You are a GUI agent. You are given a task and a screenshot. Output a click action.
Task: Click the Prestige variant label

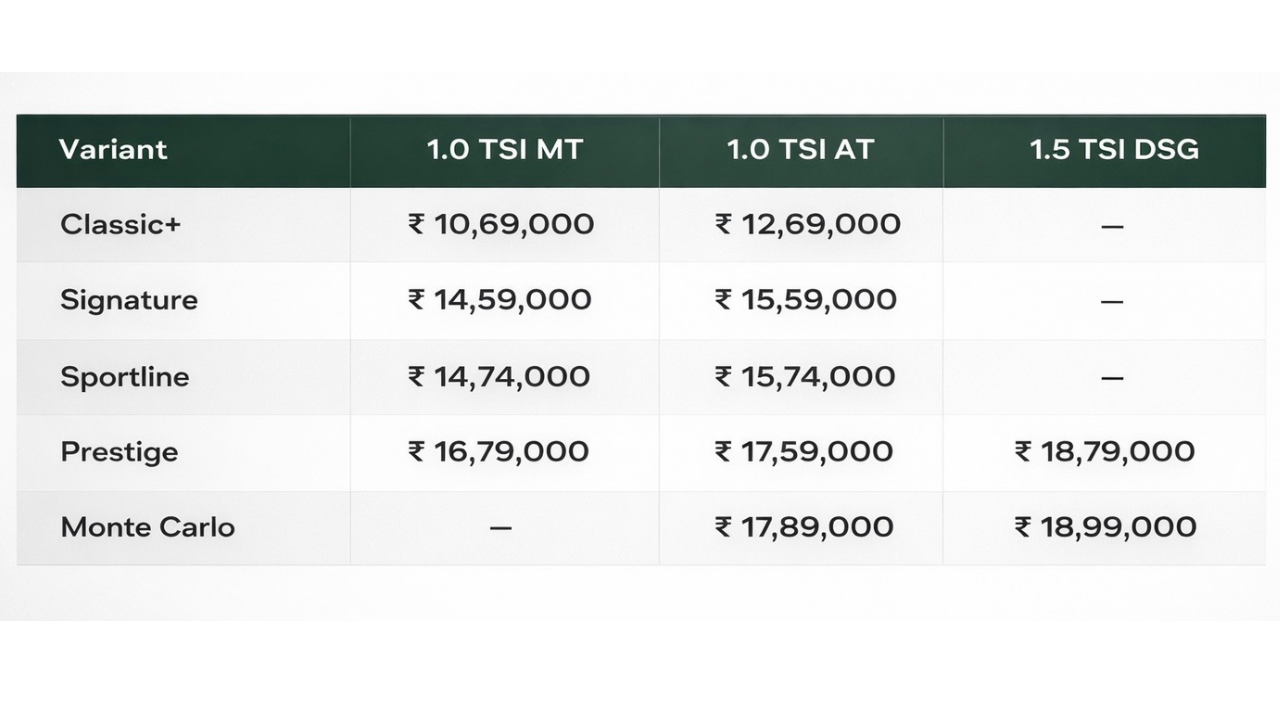(119, 452)
